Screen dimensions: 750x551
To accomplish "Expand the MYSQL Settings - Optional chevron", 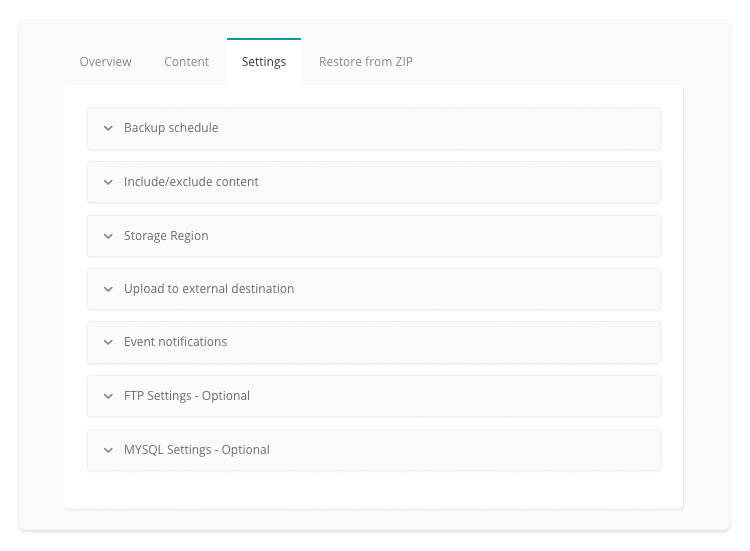I will [108, 451].
